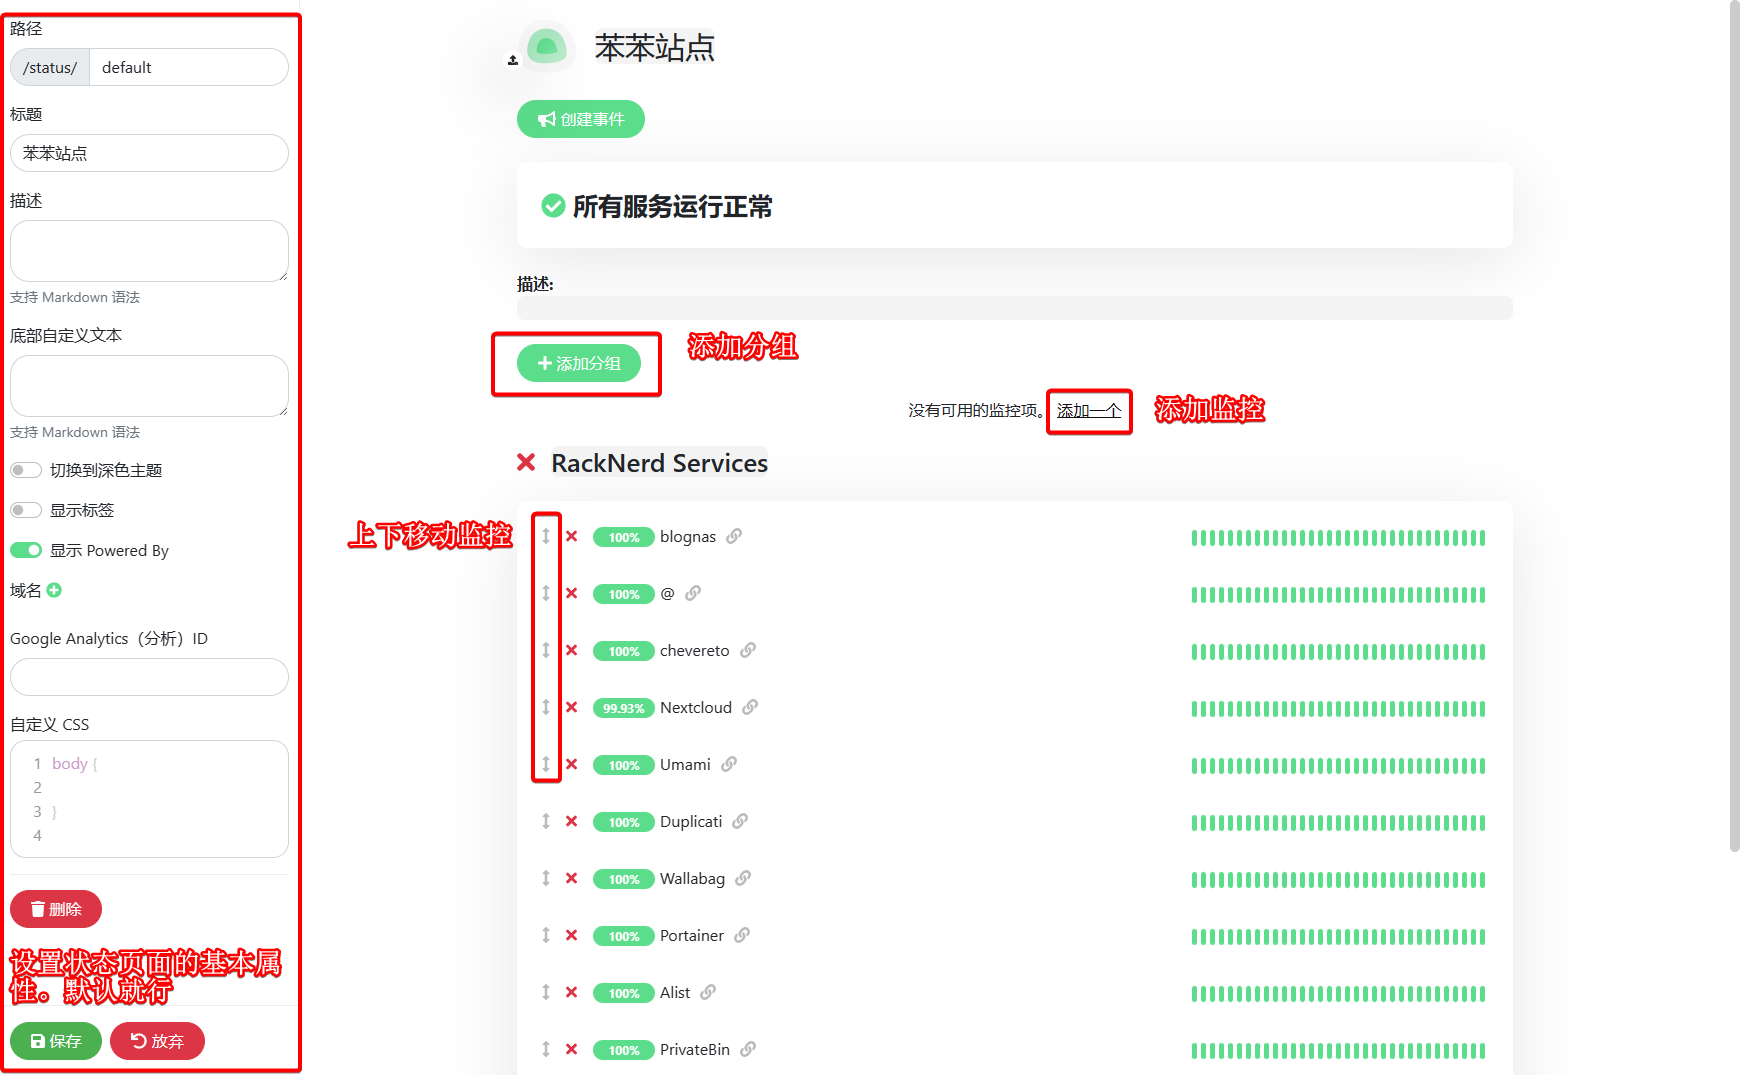
Task: Click the 添加一个 link to add a monitor
Action: click(1089, 410)
